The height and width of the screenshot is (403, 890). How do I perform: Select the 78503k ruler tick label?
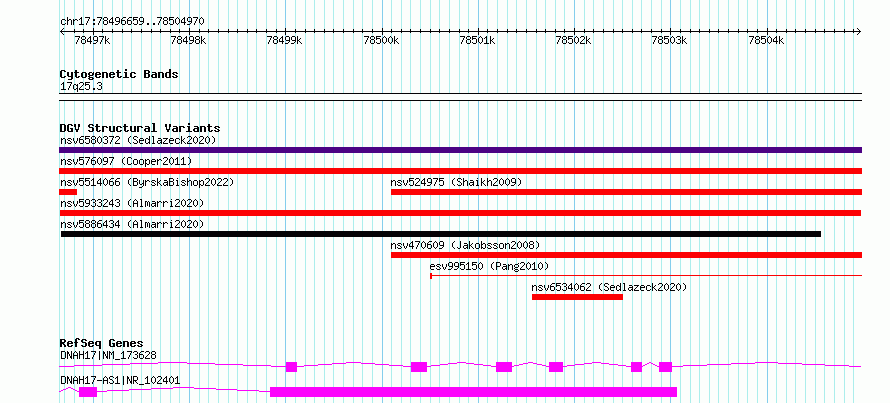670,40
